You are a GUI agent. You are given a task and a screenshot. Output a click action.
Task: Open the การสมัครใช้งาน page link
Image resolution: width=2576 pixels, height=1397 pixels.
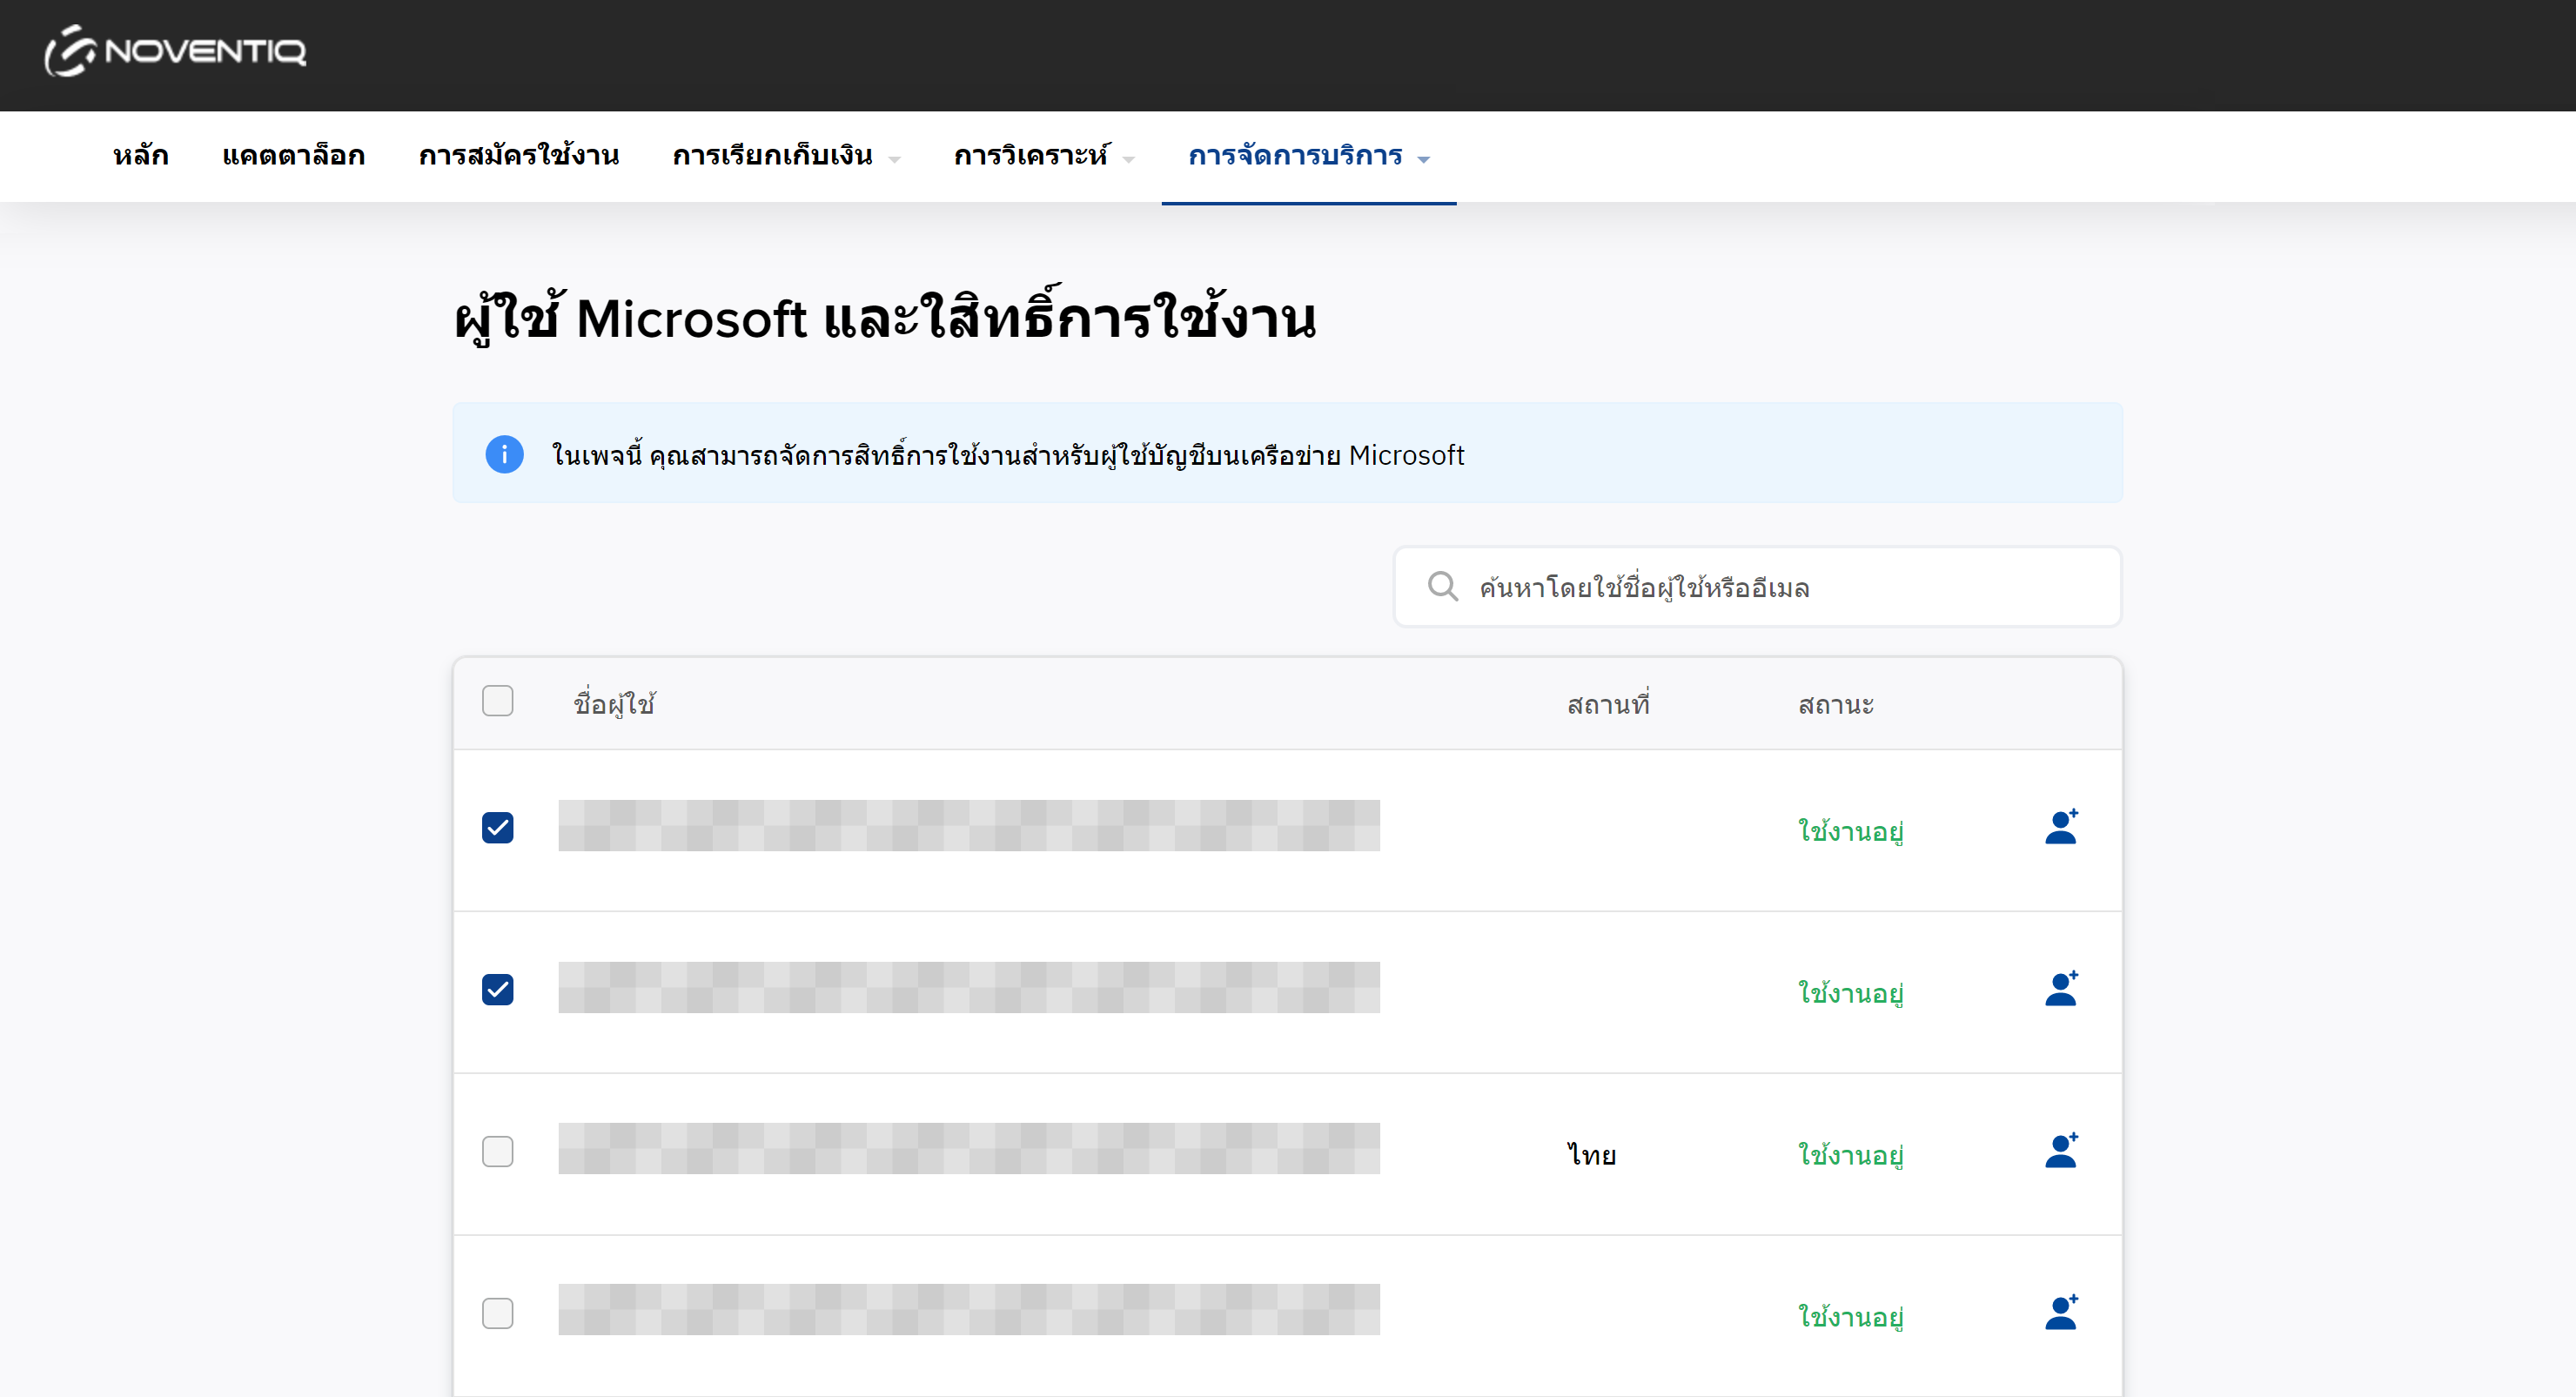coord(518,156)
